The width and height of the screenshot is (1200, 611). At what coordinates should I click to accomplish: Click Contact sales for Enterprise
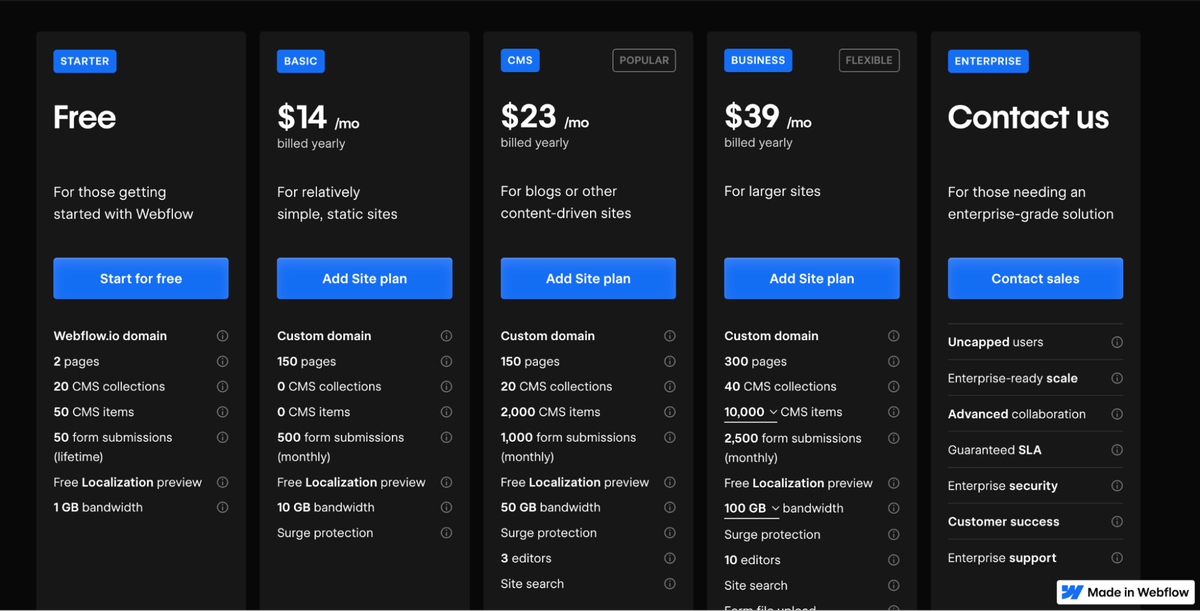pyautogui.click(x=1035, y=278)
